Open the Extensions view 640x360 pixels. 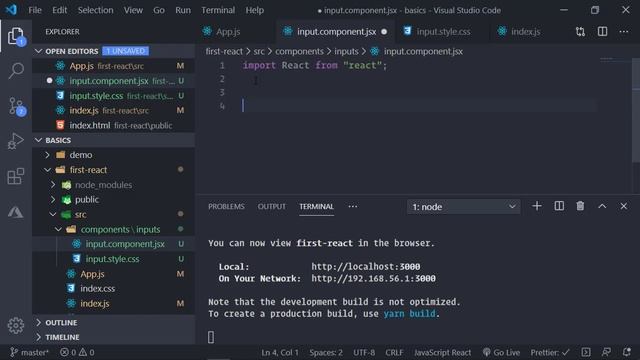16,176
